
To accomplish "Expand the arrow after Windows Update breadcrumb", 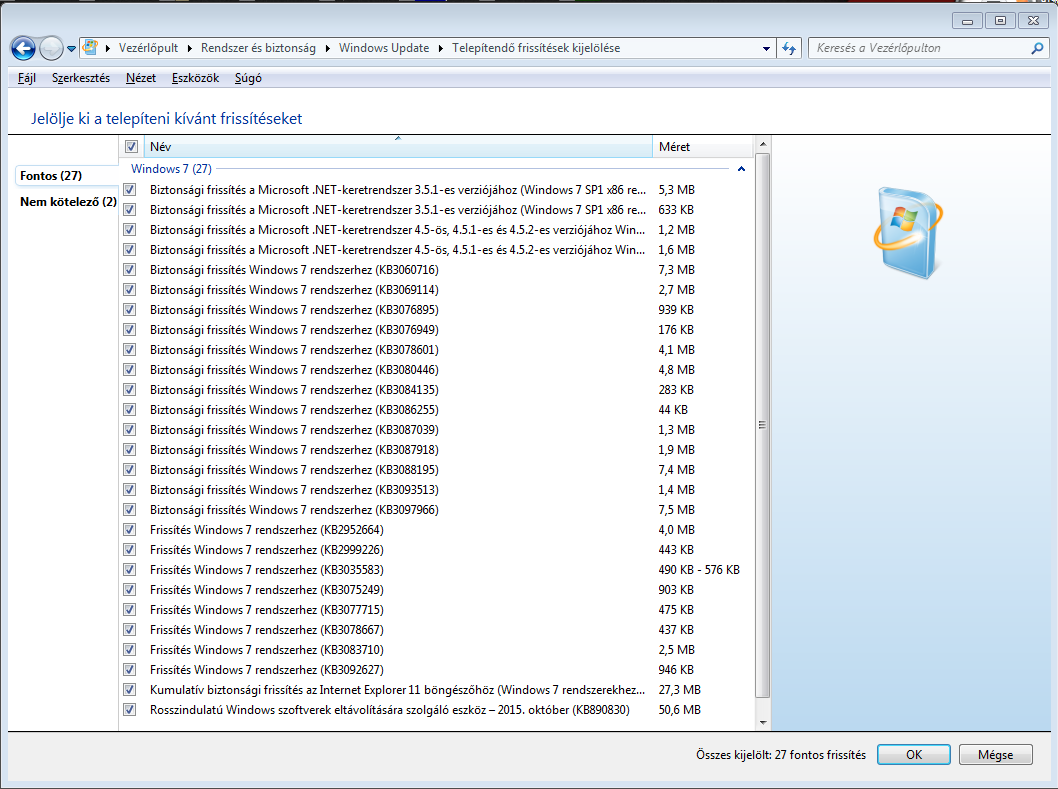I will tap(441, 49).
